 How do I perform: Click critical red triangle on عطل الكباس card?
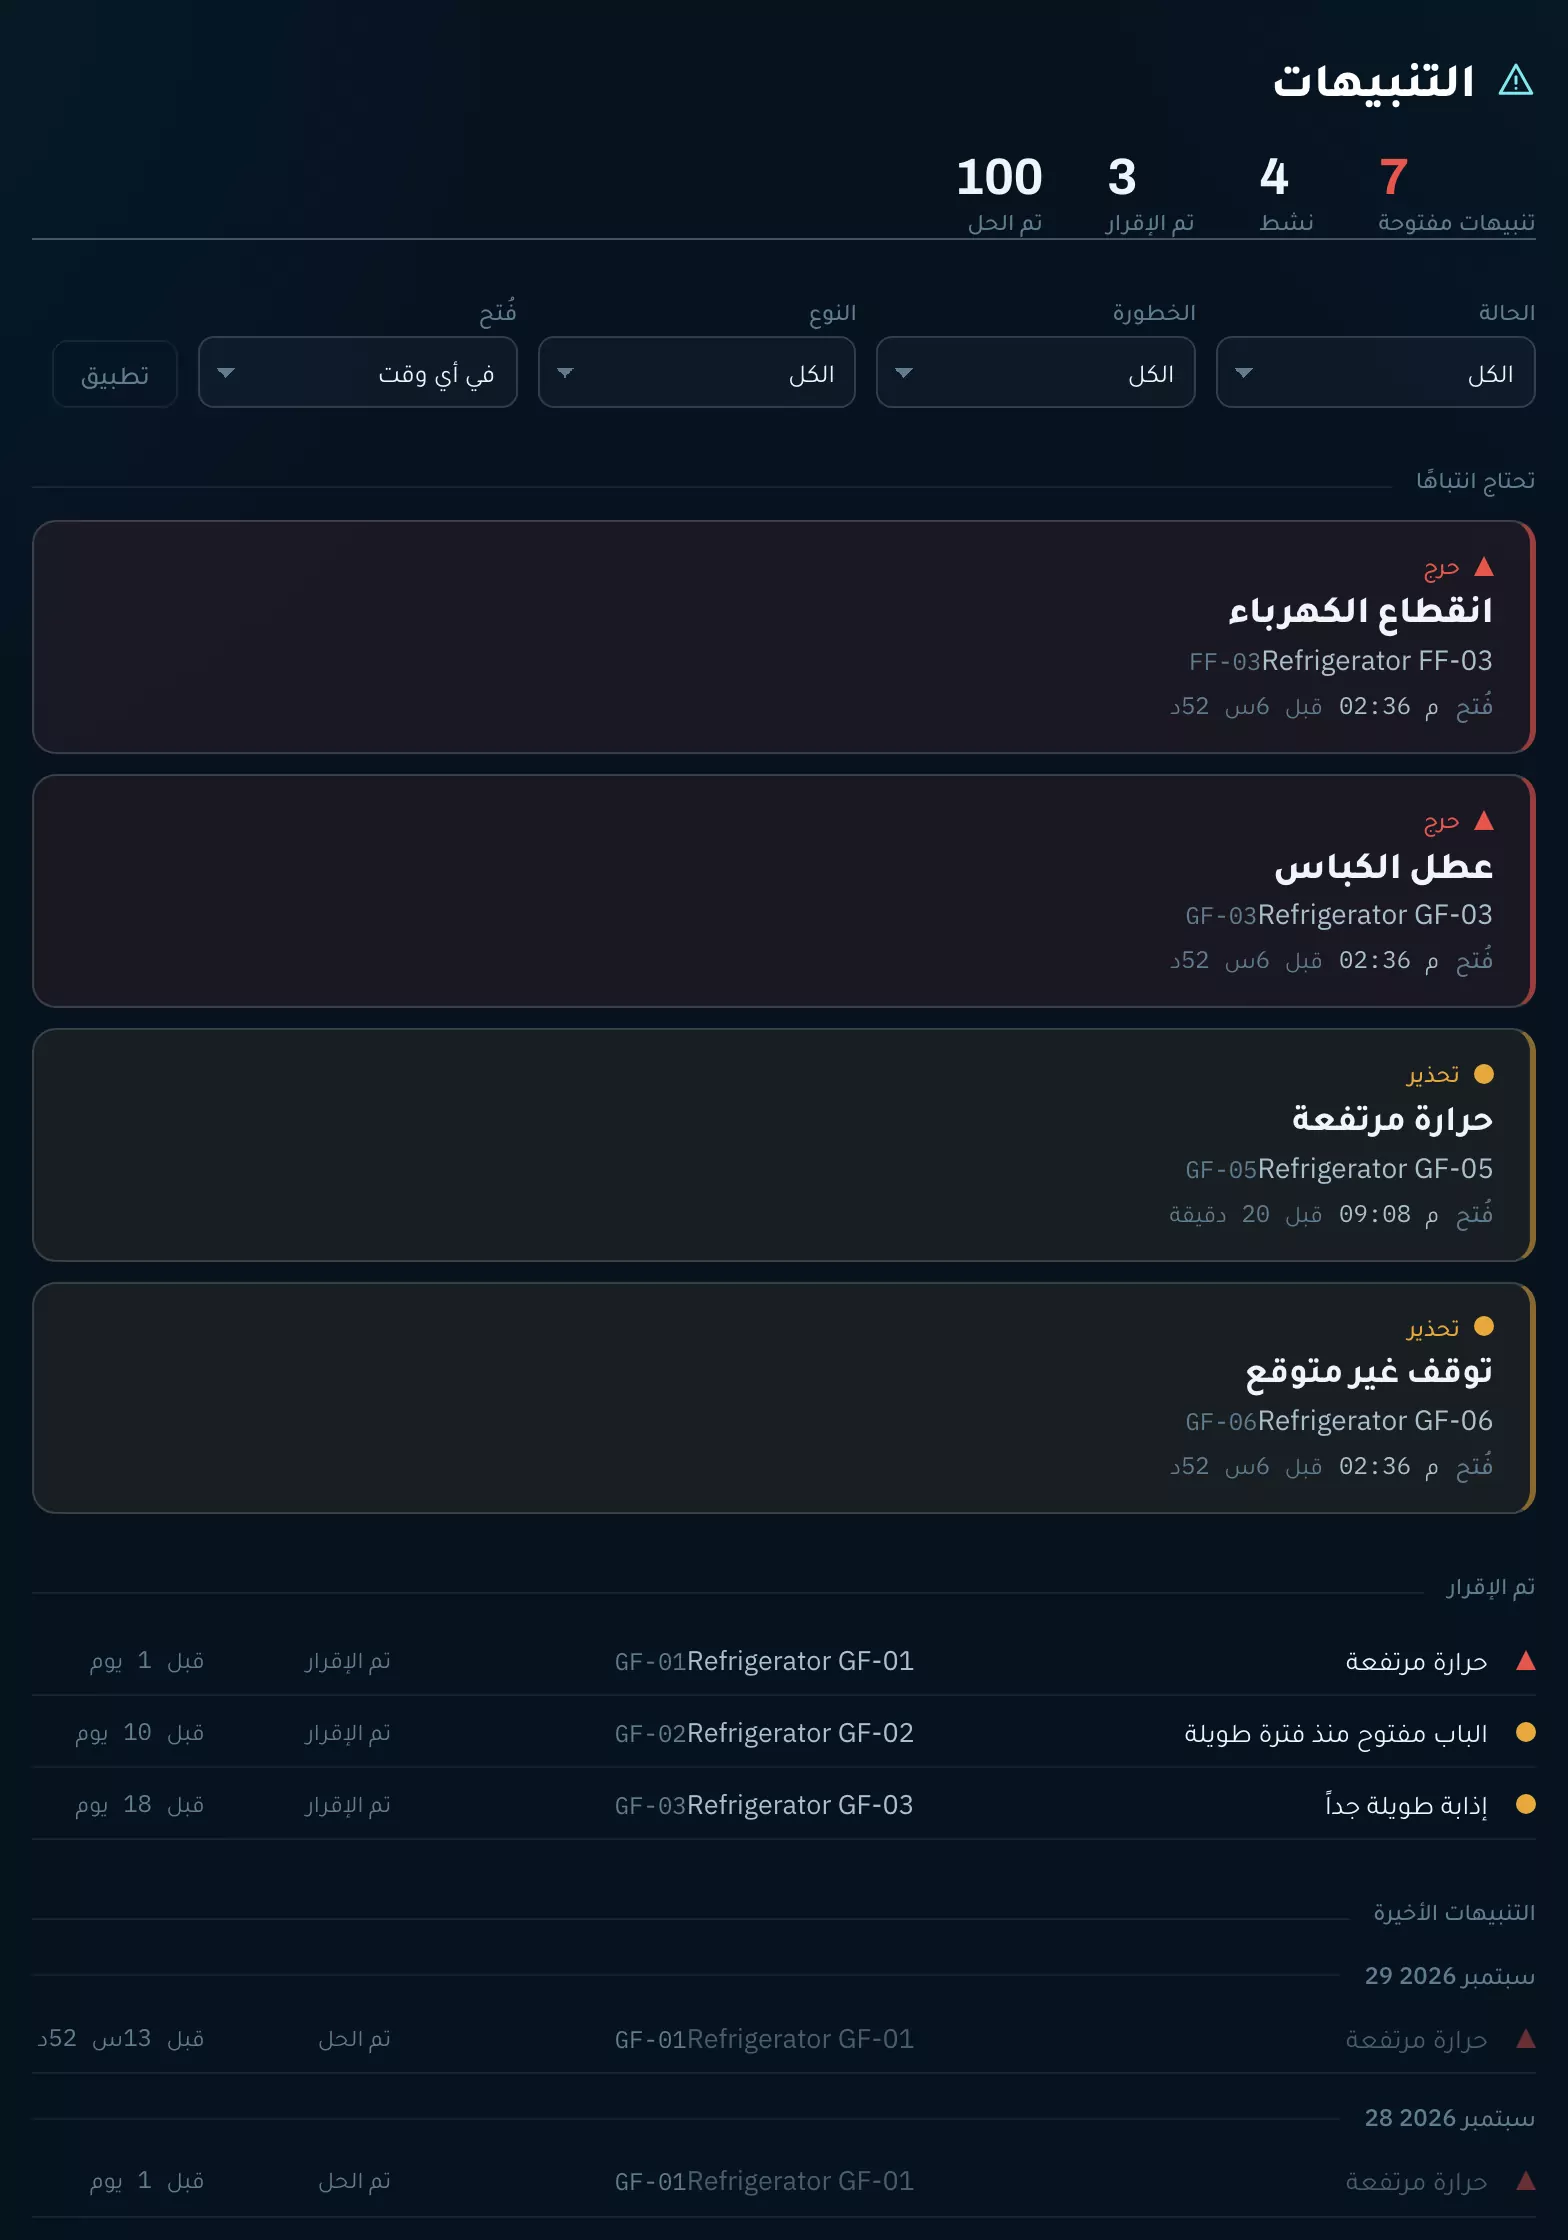[x=1484, y=821]
